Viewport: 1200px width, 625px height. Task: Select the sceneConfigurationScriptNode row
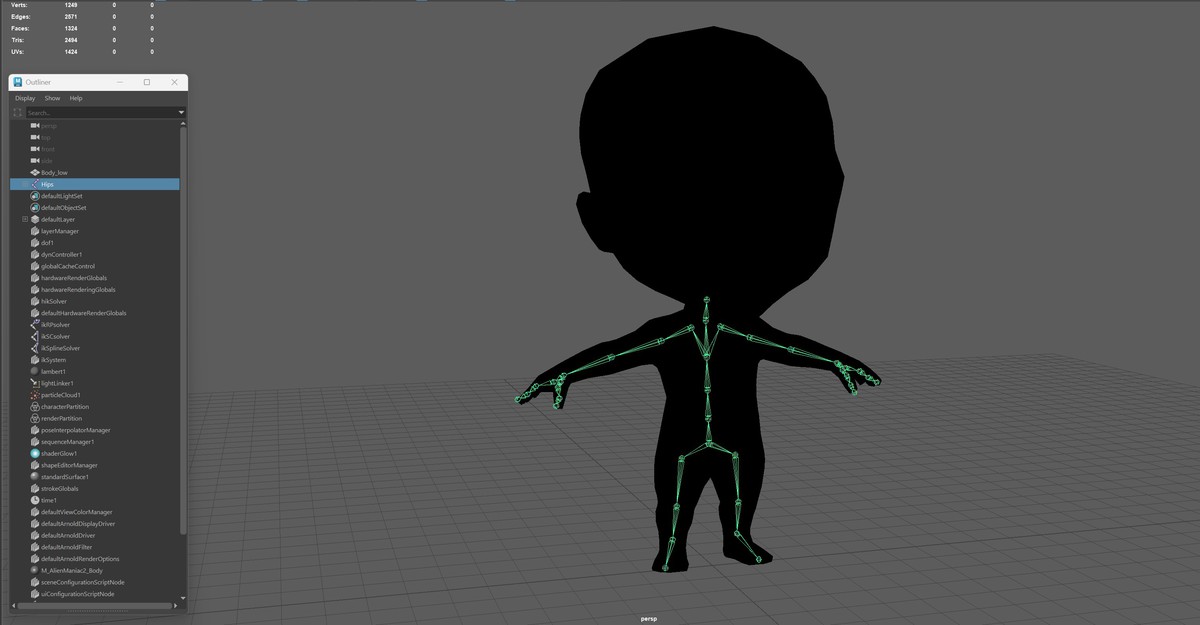95,582
